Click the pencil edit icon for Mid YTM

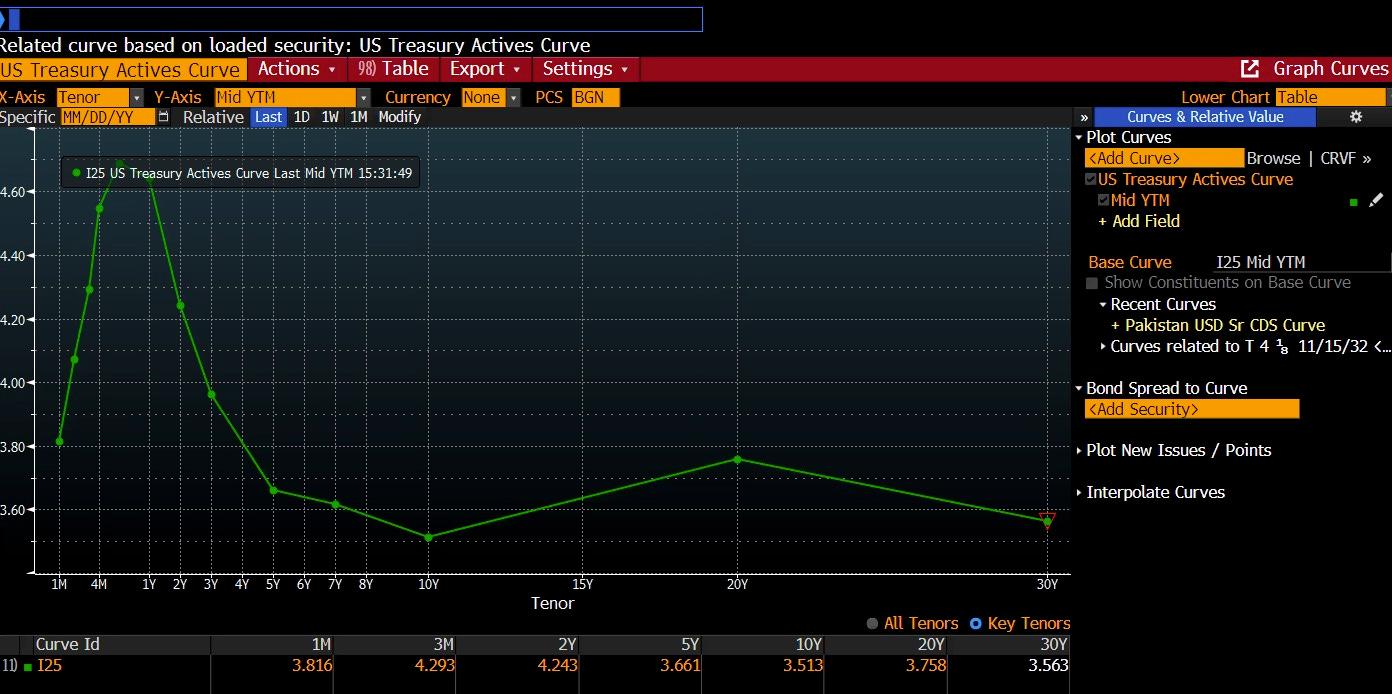[x=1377, y=201]
